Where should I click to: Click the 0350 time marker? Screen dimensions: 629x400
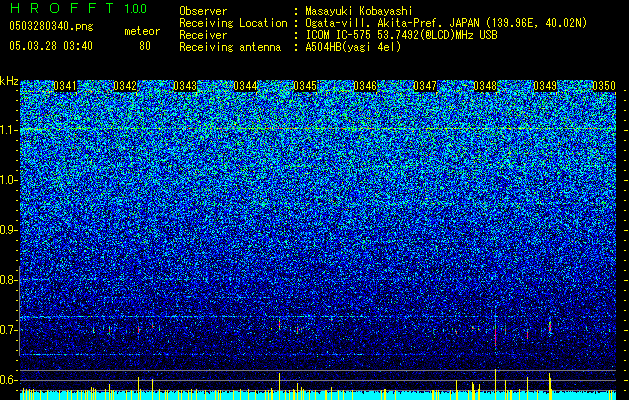604,86
